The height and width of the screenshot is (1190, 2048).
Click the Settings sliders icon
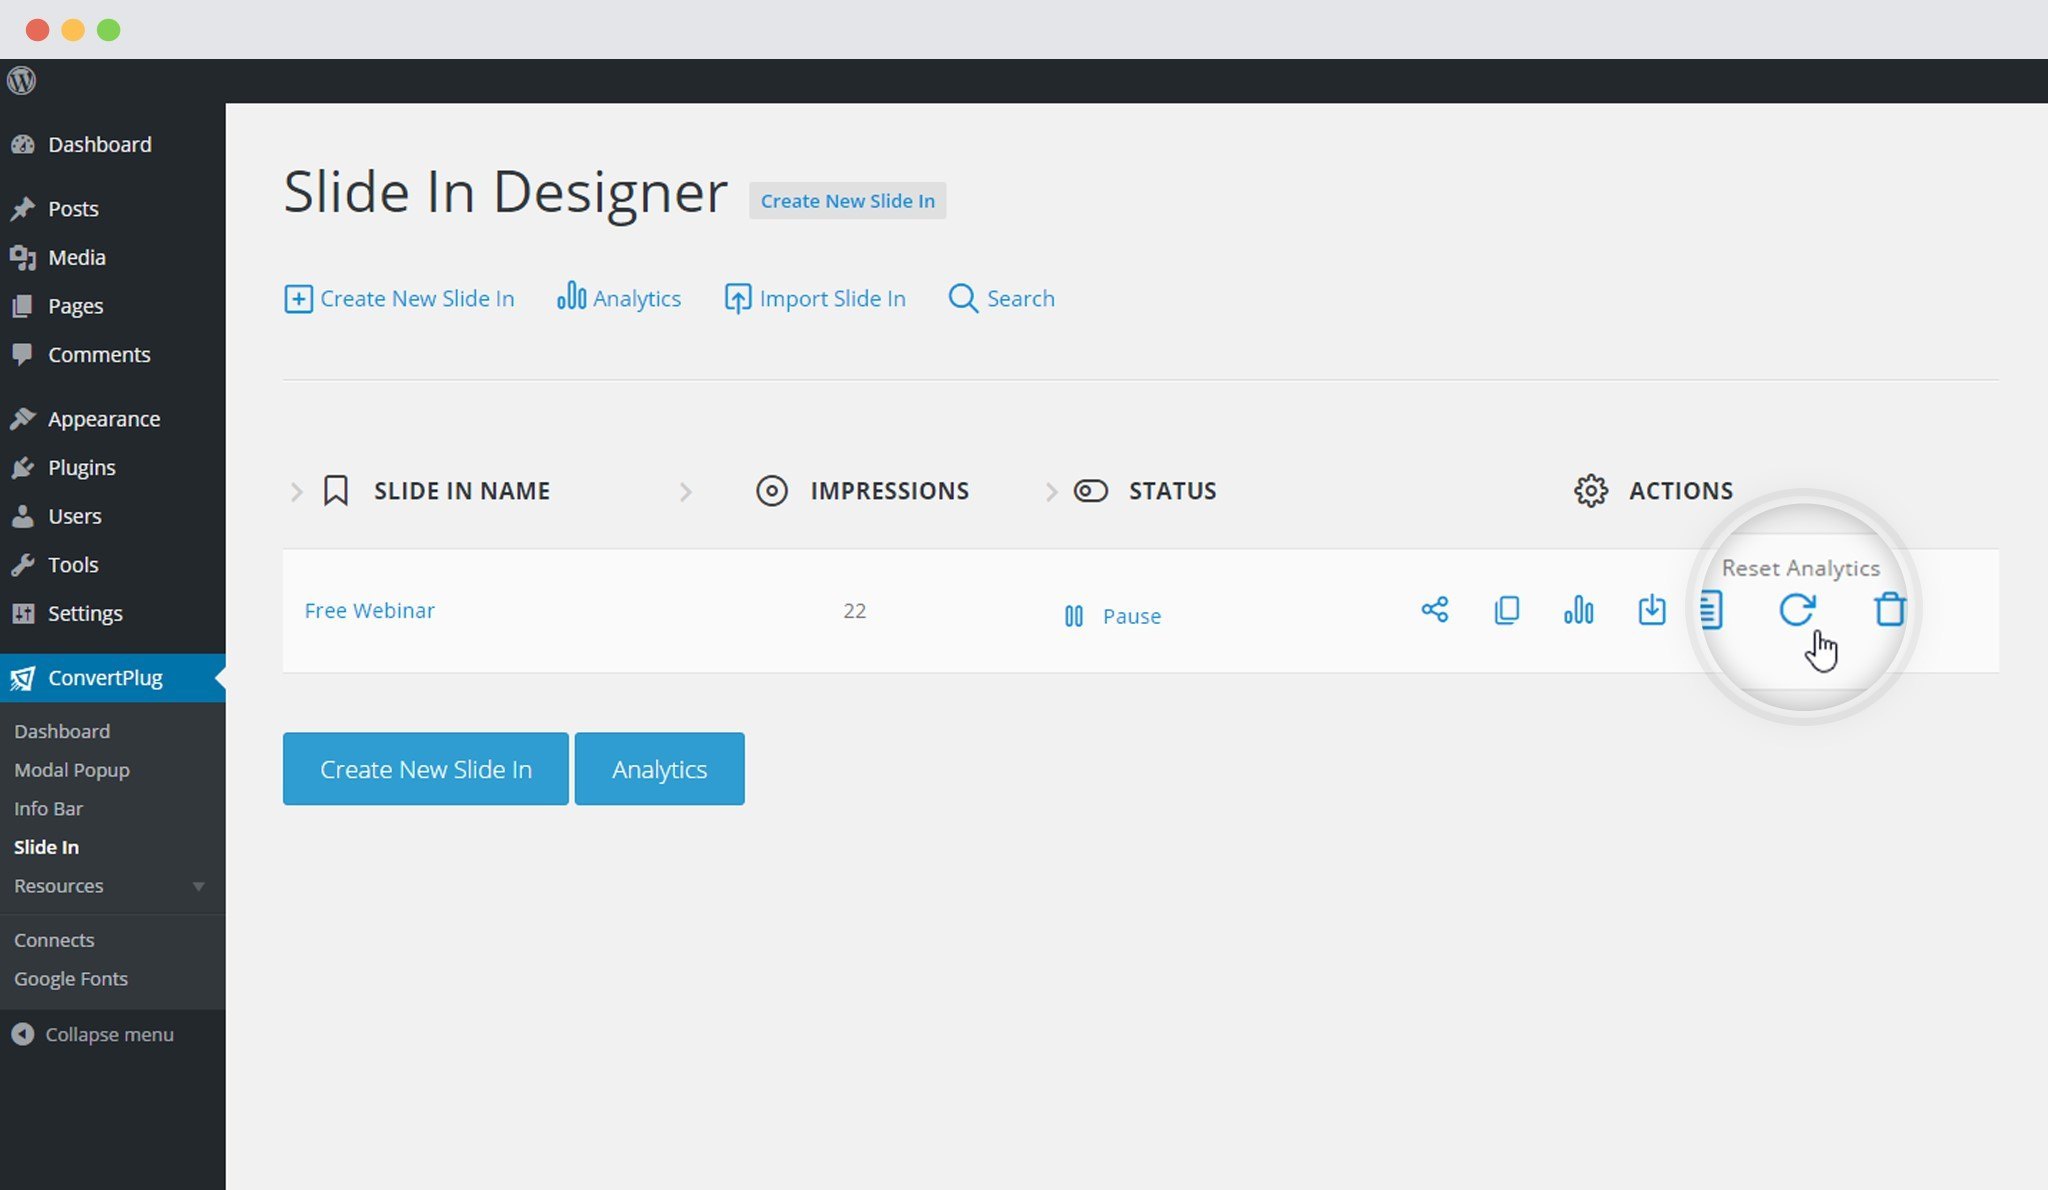coord(22,613)
